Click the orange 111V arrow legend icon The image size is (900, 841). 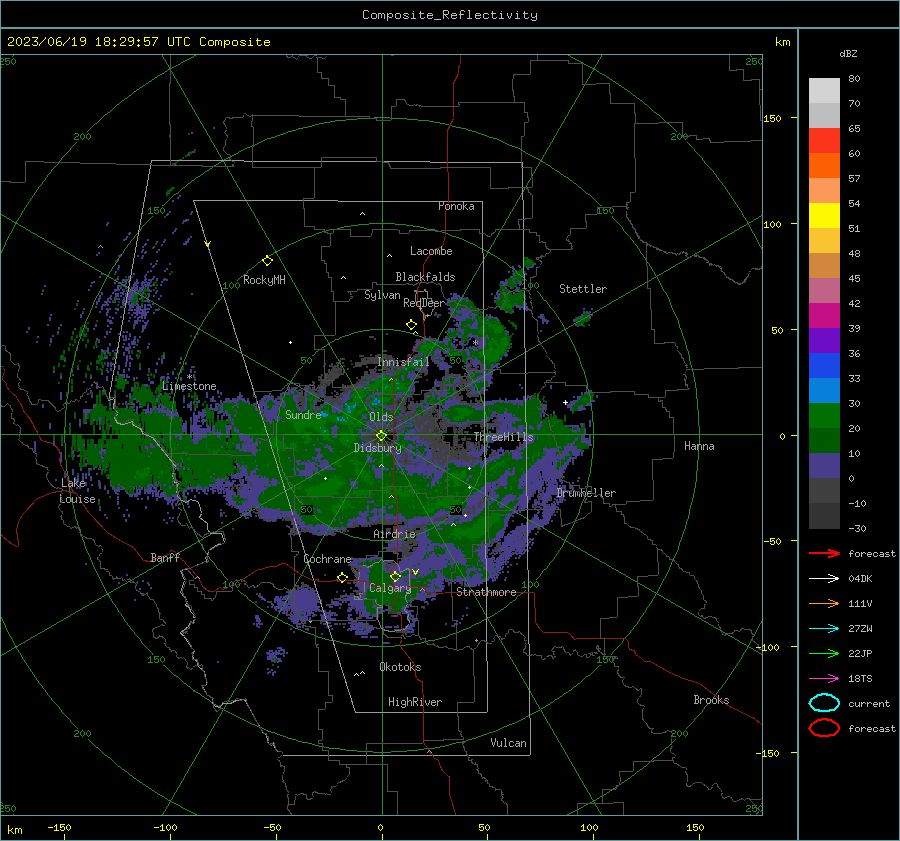824,603
